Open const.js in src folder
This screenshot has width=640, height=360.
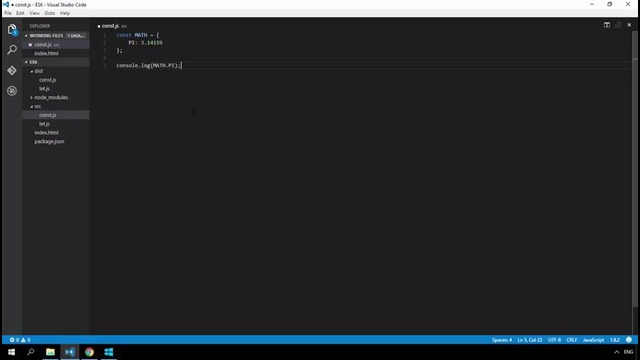coord(56,115)
